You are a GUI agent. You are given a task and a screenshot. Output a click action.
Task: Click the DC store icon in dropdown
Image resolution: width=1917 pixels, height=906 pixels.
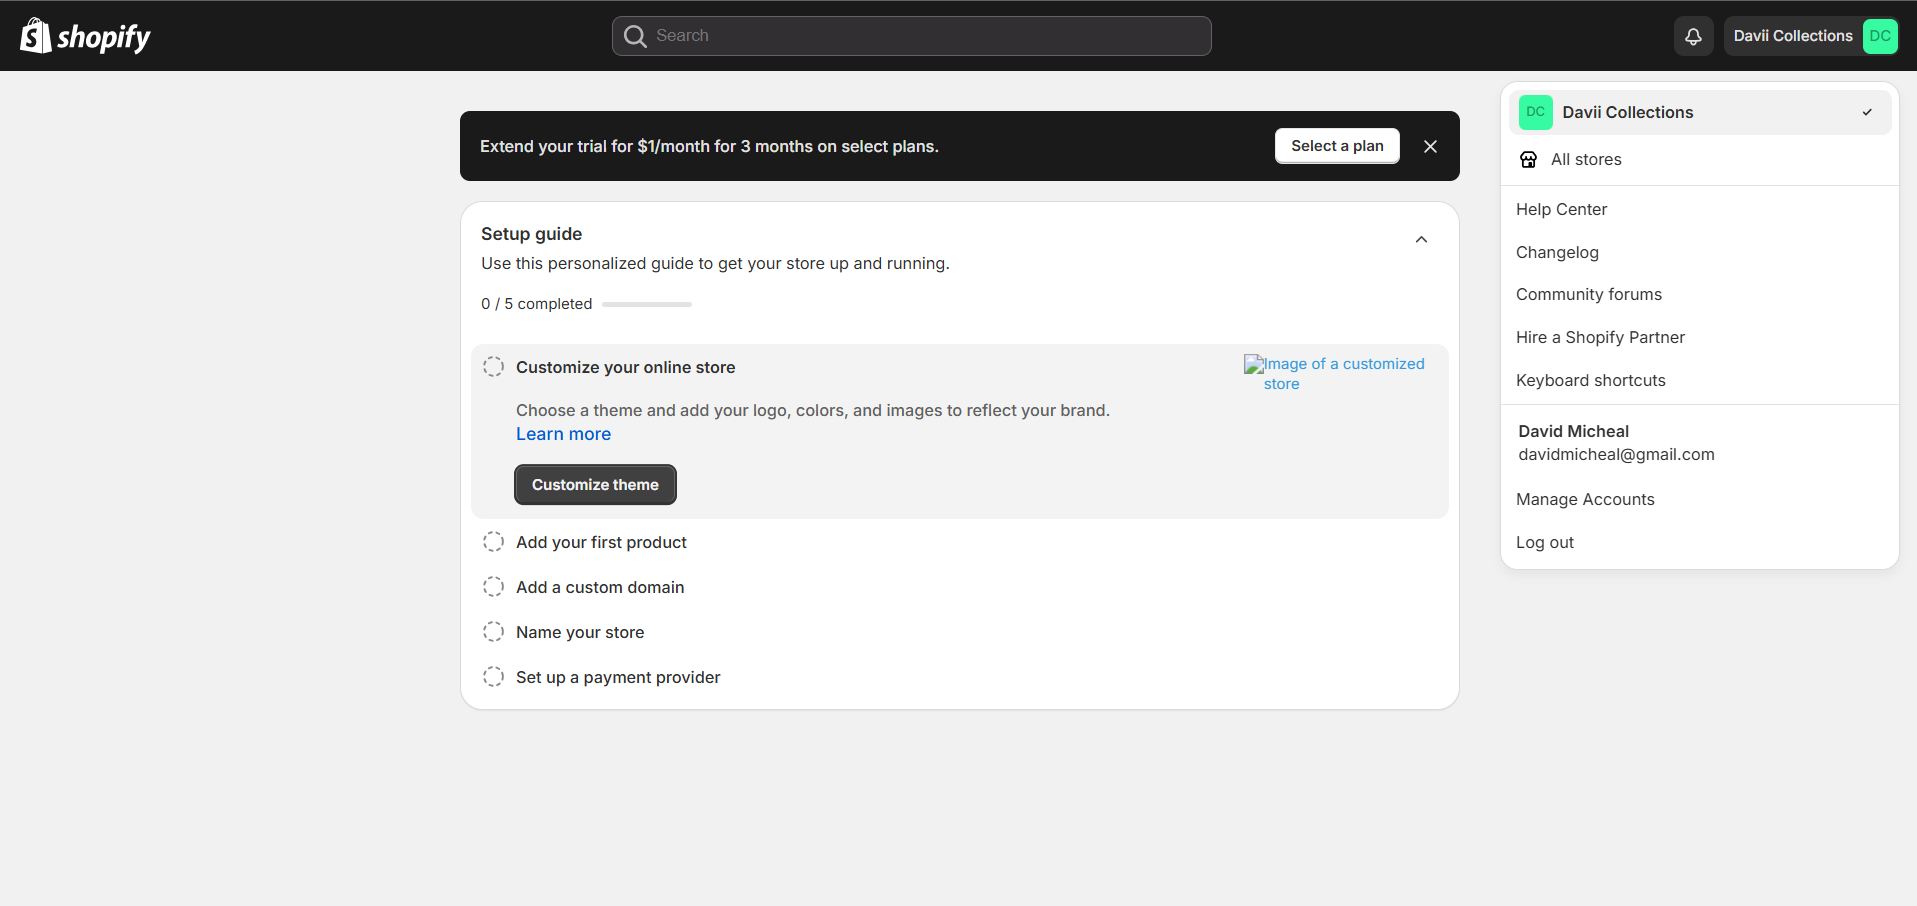[1535, 112]
